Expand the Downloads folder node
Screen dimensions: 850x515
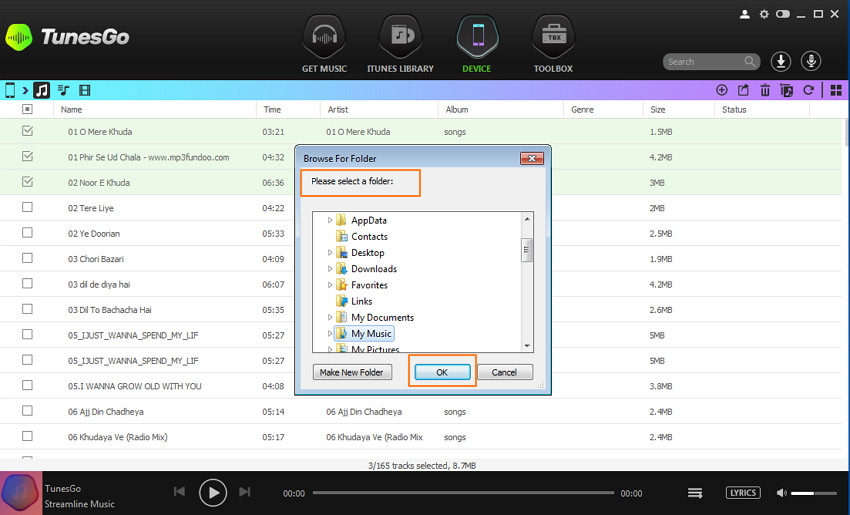click(329, 269)
